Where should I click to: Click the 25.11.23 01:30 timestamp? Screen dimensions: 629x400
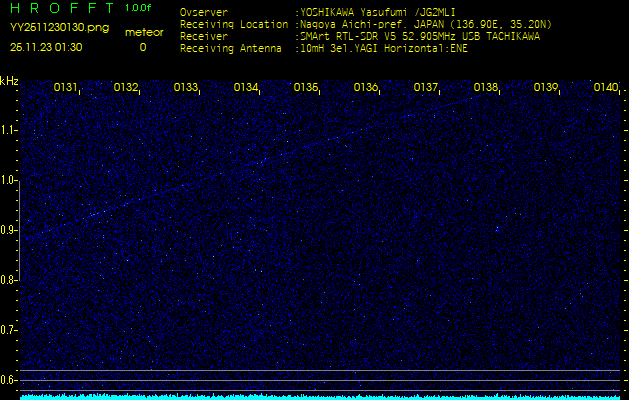[46, 47]
